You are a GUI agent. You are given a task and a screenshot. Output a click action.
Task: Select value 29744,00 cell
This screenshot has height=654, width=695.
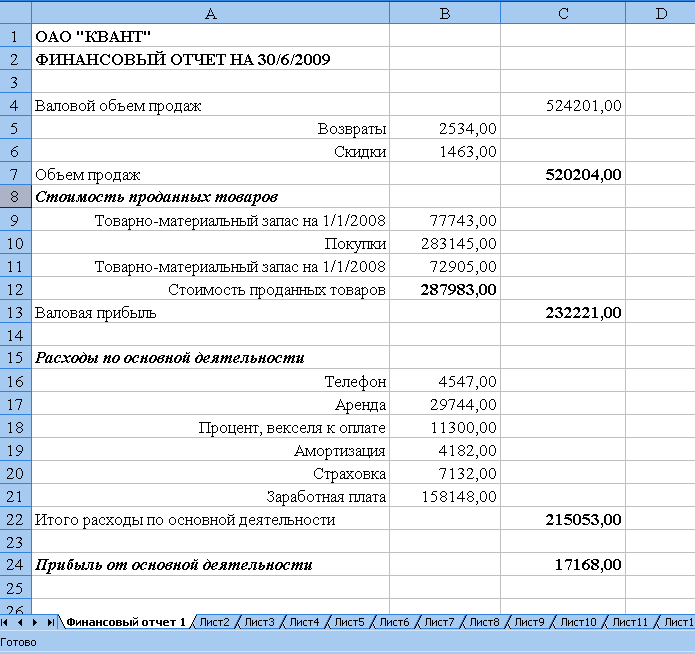pos(445,404)
